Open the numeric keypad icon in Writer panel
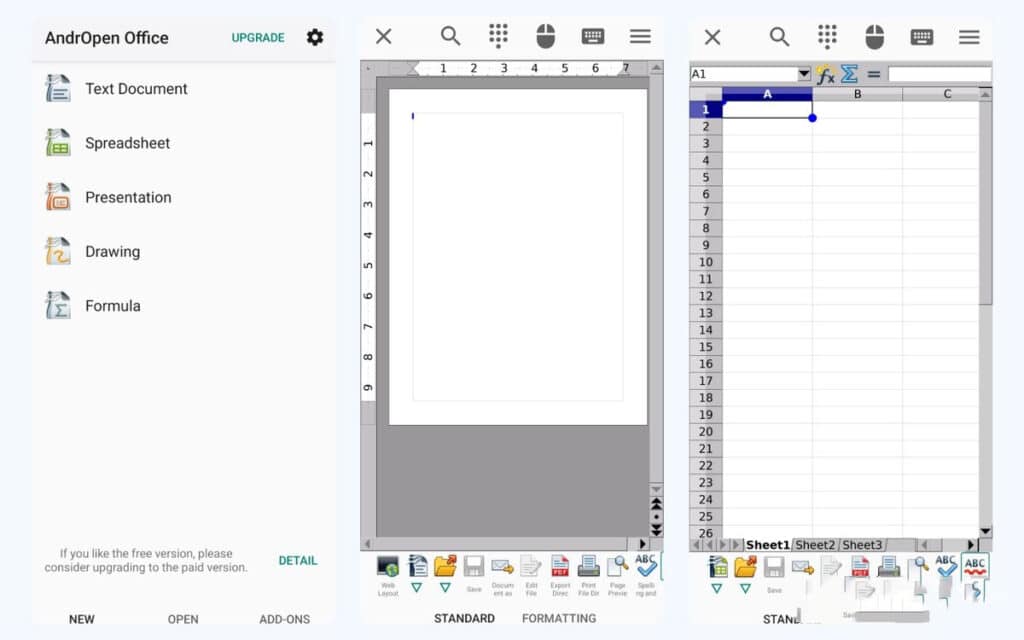This screenshot has width=1024, height=640. (x=498, y=36)
